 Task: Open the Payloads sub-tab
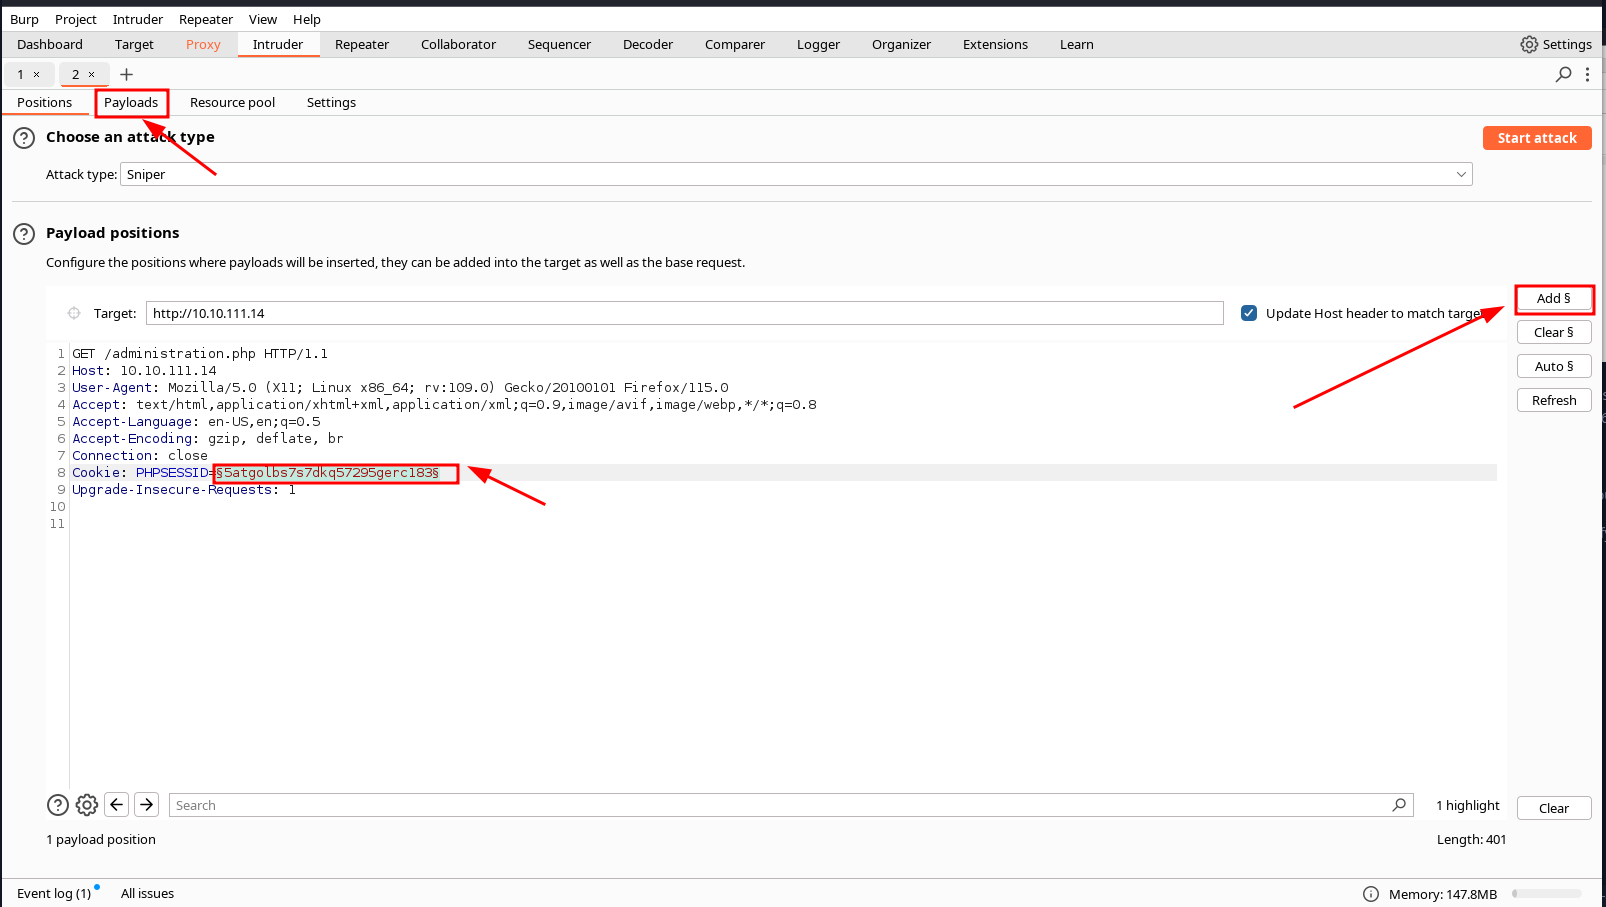[x=131, y=102]
